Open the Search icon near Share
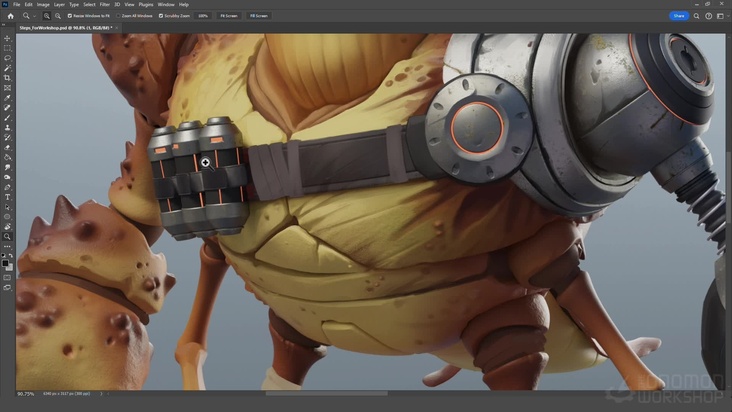The height and width of the screenshot is (412, 732). 697,16
